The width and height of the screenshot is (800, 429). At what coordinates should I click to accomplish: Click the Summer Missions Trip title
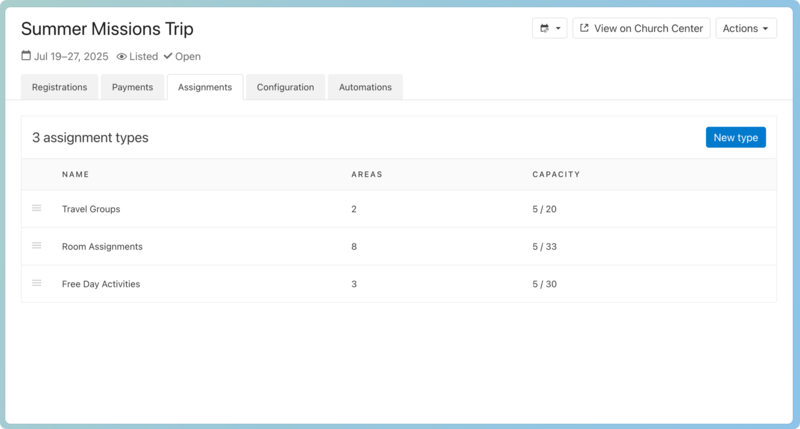point(107,29)
